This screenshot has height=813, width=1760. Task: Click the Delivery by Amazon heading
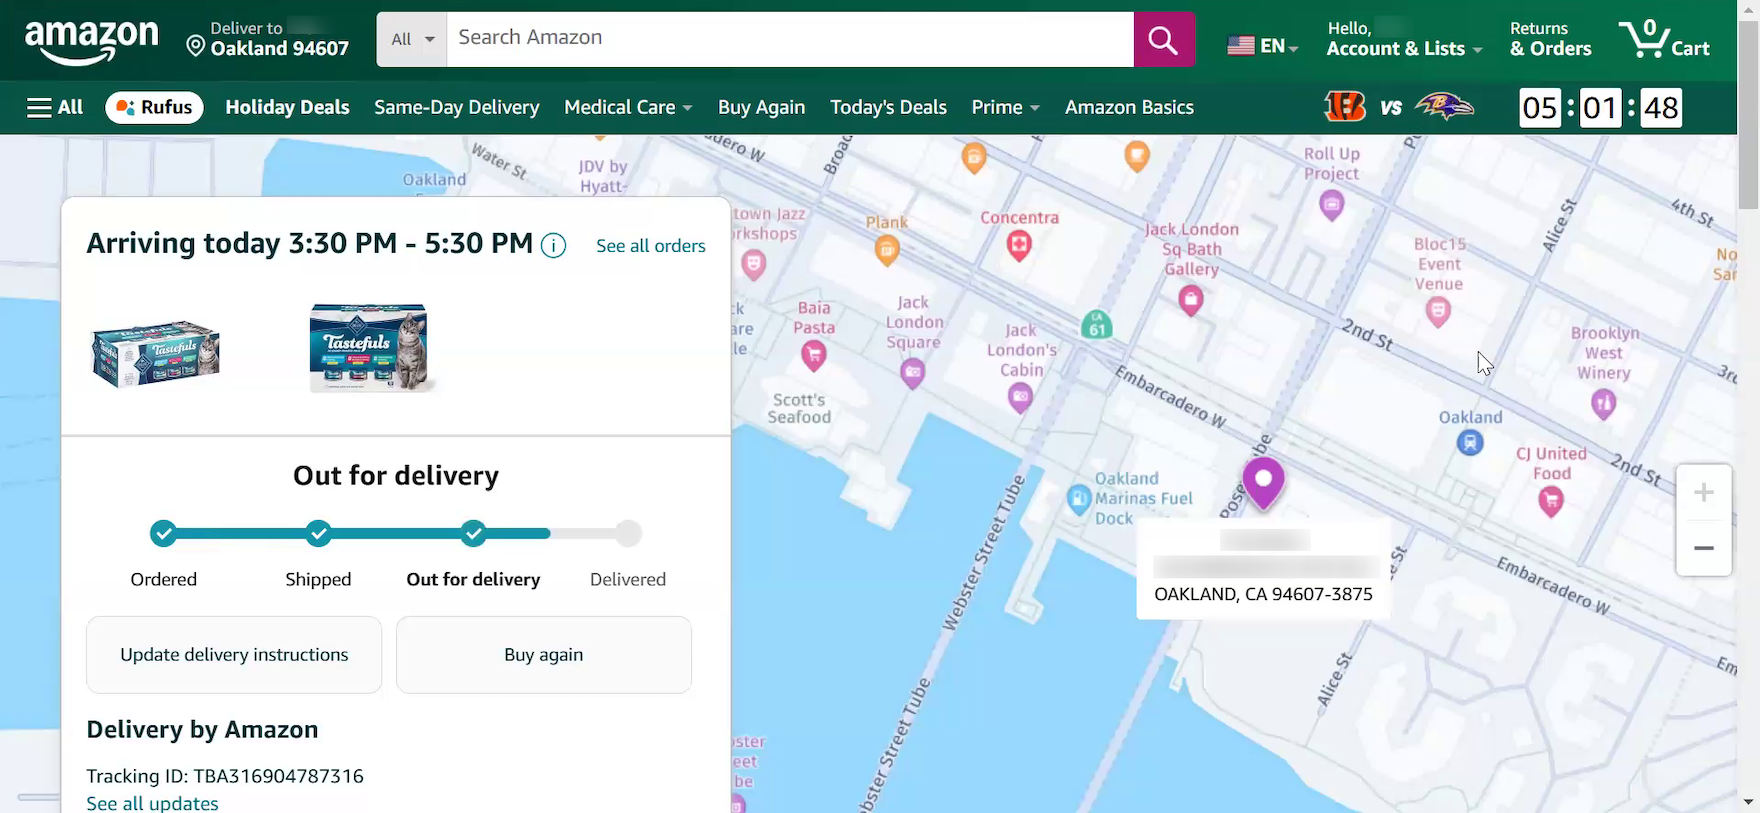tap(202, 730)
